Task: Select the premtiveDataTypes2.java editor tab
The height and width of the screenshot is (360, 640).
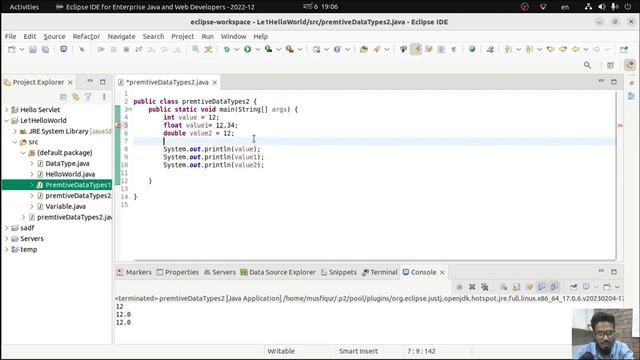Action: (167, 82)
